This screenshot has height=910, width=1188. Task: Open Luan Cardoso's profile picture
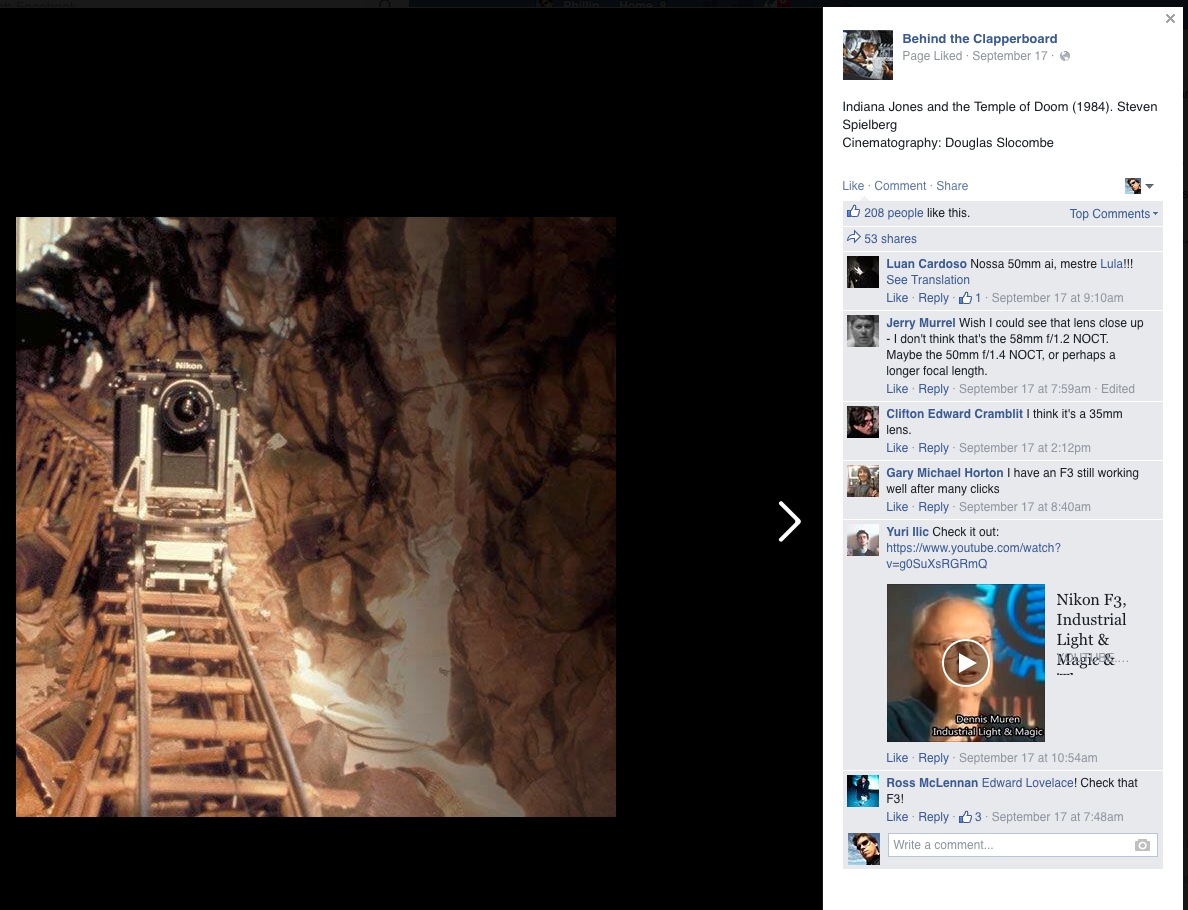coord(862,272)
